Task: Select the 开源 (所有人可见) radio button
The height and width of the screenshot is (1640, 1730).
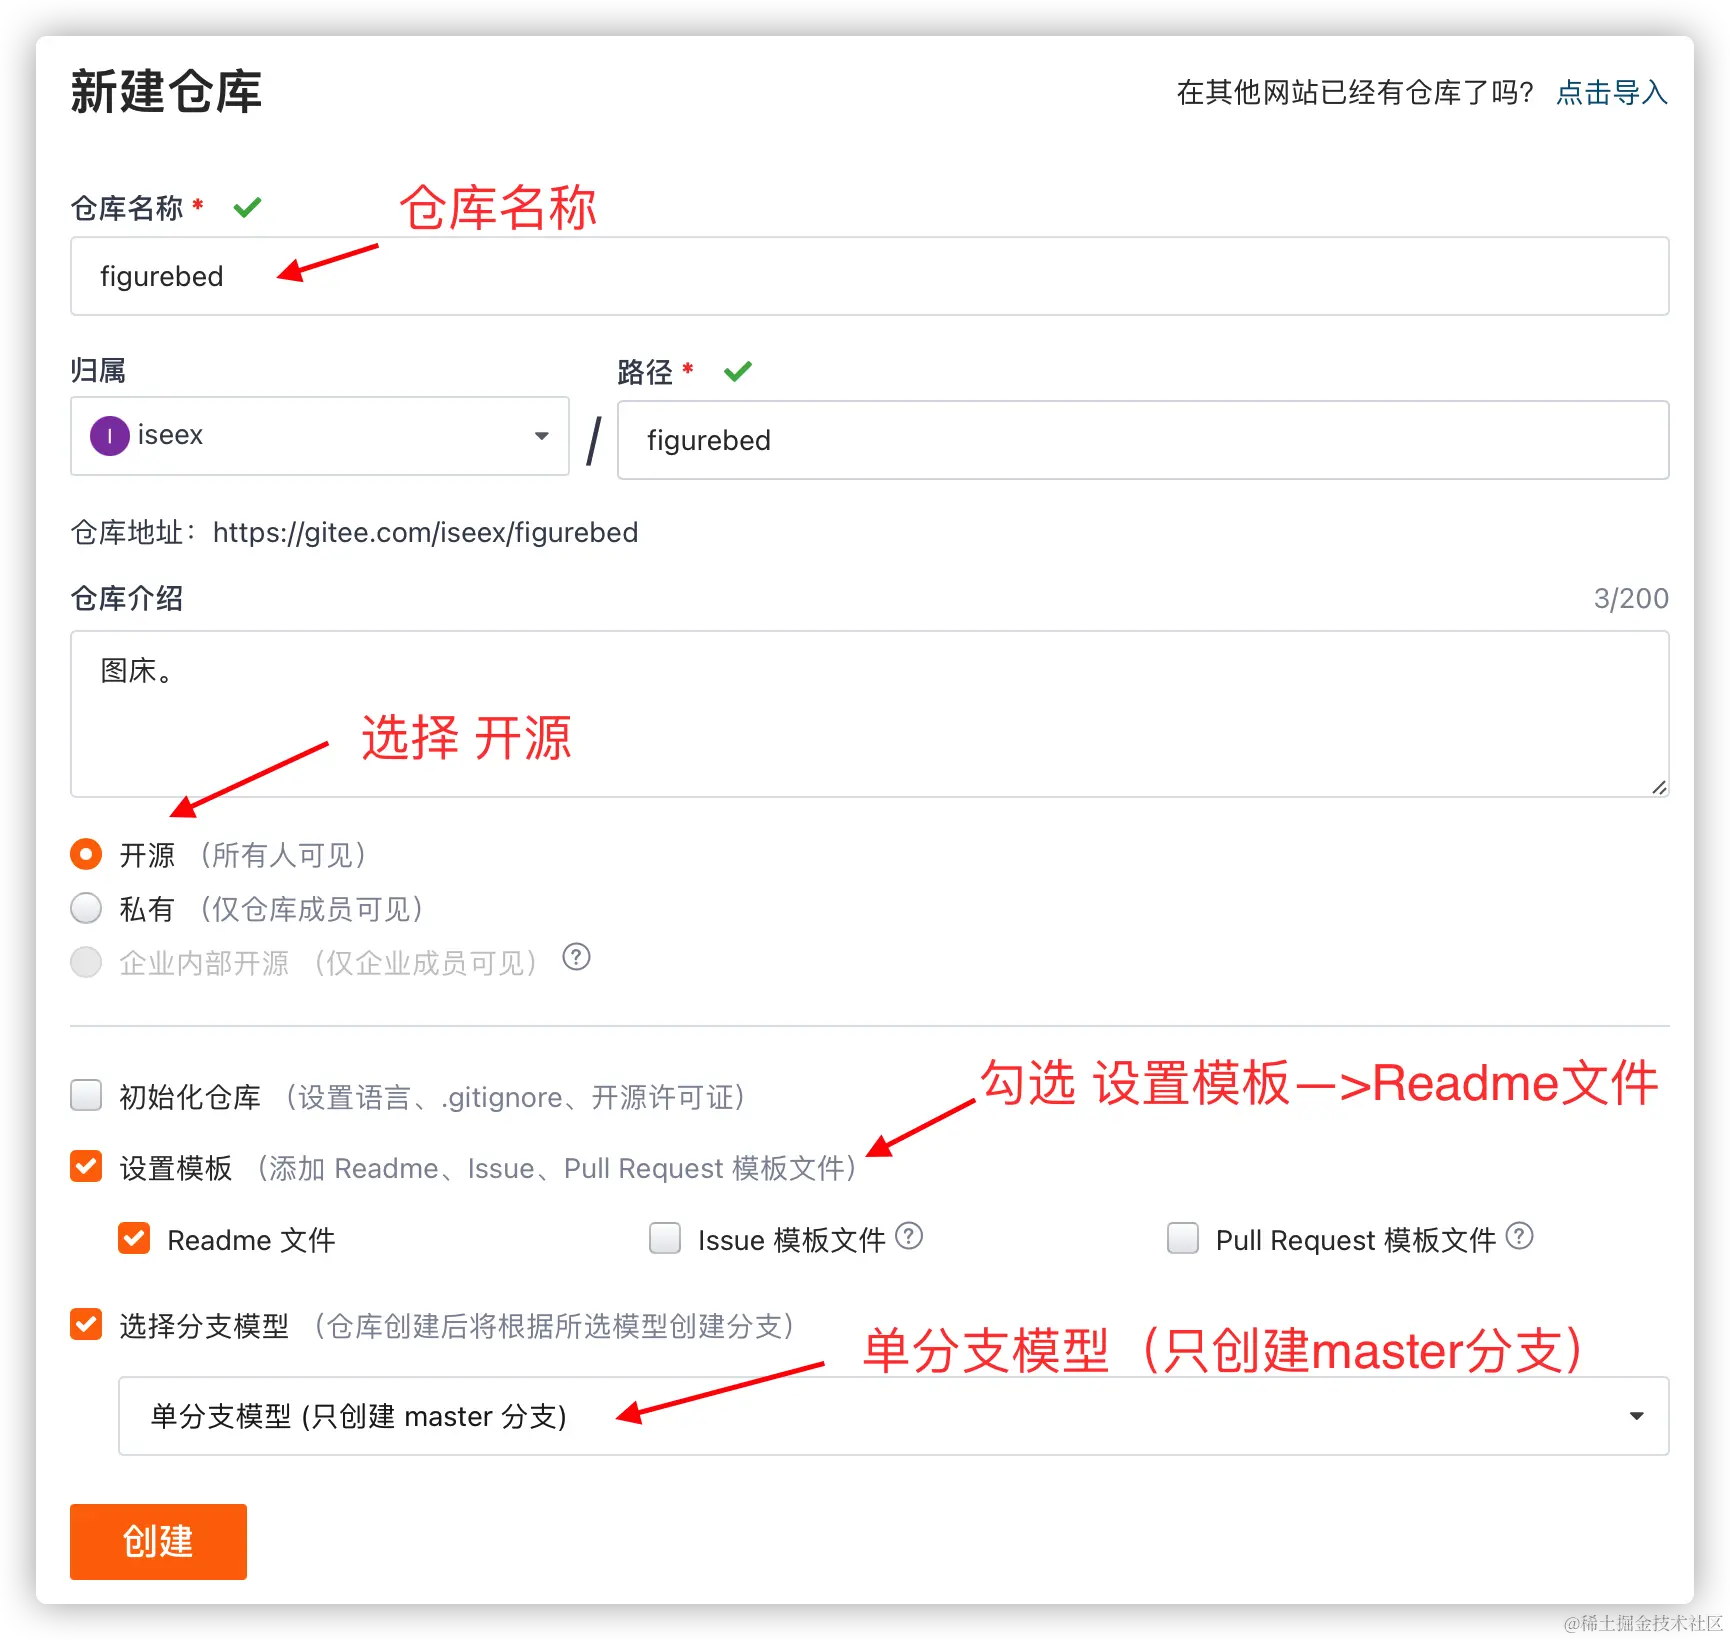Action: coord(86,854)
